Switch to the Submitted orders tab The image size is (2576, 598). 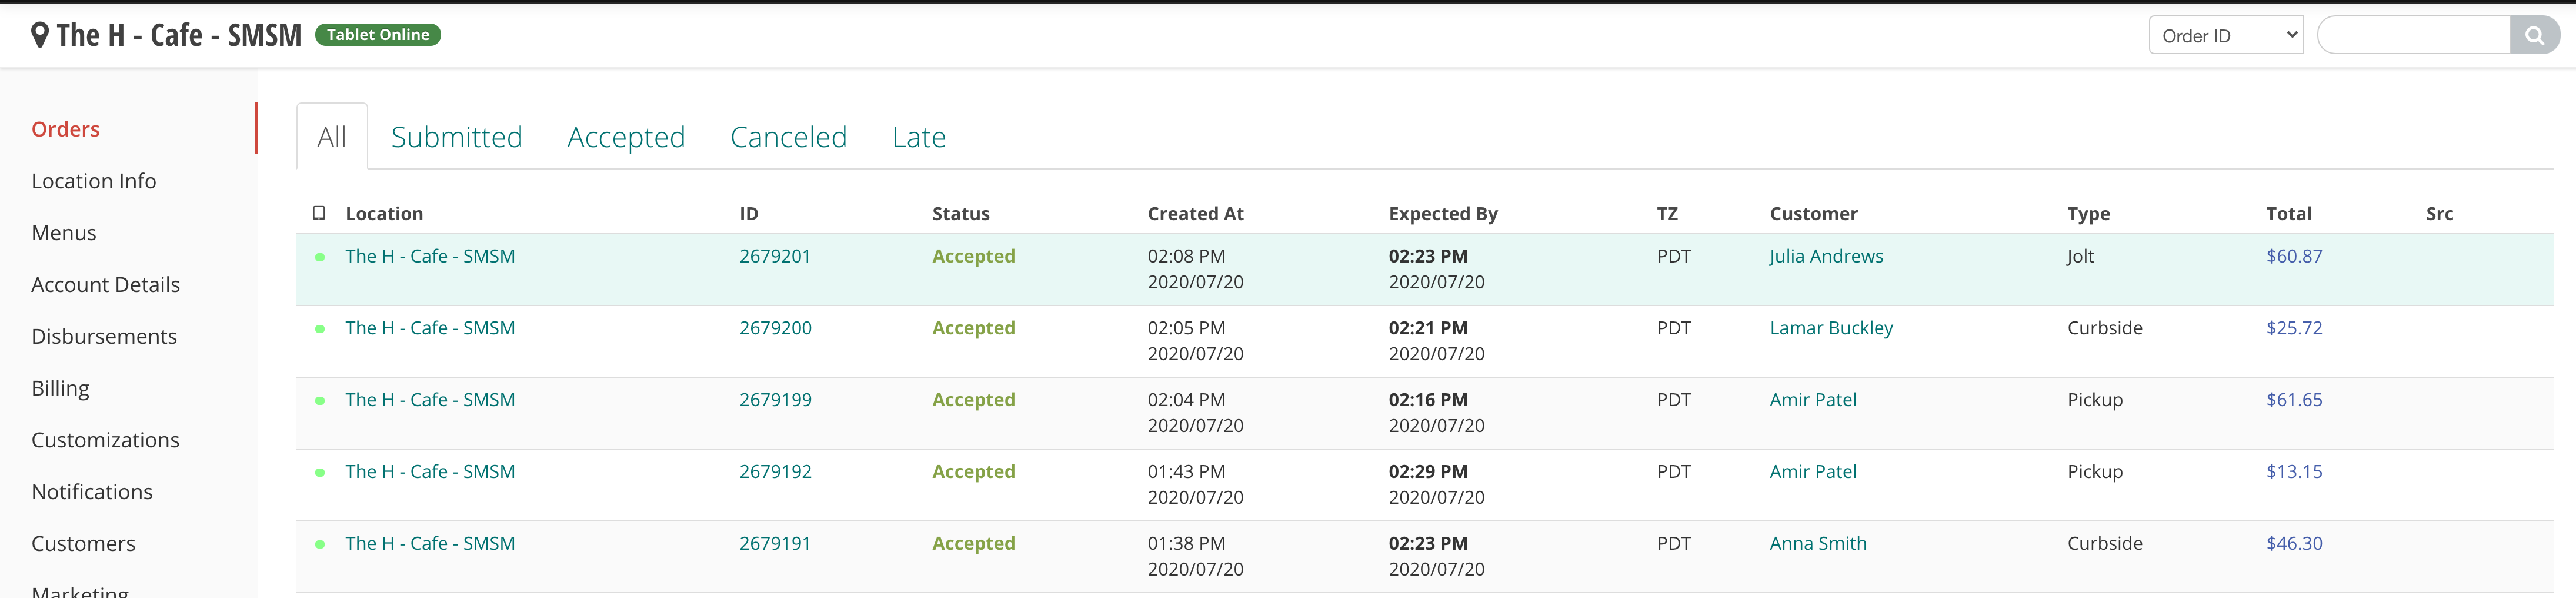[456, 137]
